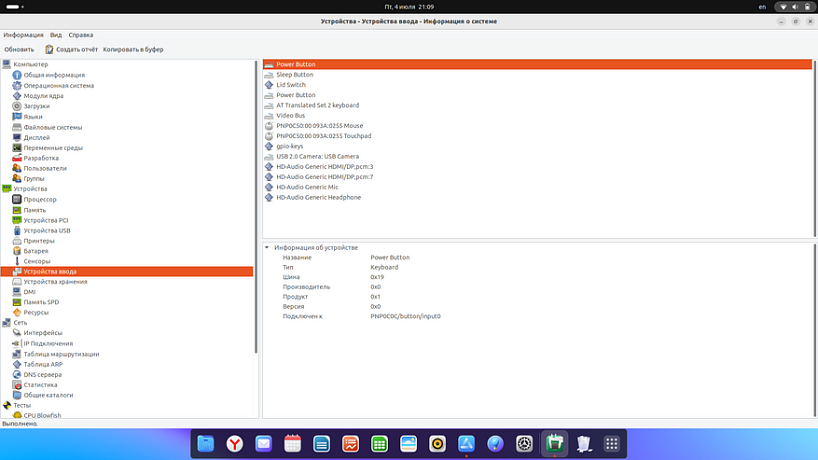Click Копировать в буфер button
The width and height of the screenshot is (818, 460).
(133, 49)
